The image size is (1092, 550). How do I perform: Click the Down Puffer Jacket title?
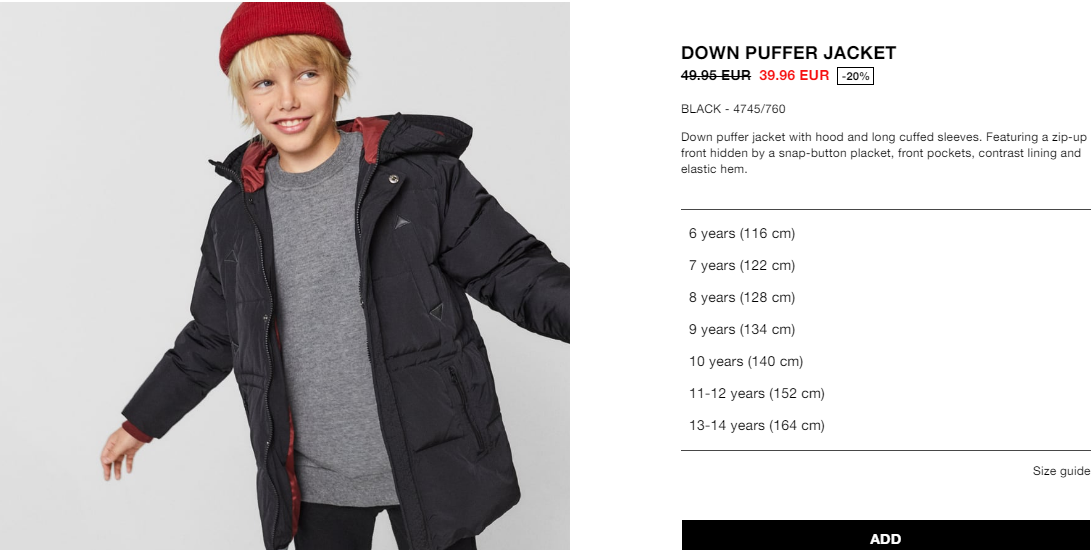point(788,53)
